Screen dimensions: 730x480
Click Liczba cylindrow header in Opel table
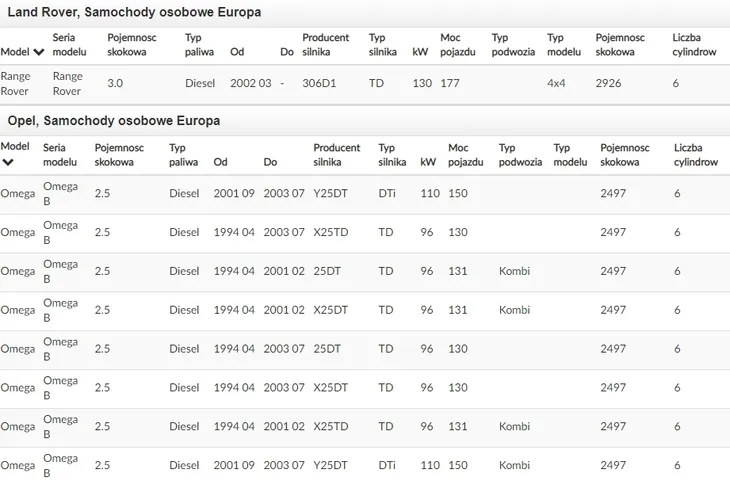(696, 155)
